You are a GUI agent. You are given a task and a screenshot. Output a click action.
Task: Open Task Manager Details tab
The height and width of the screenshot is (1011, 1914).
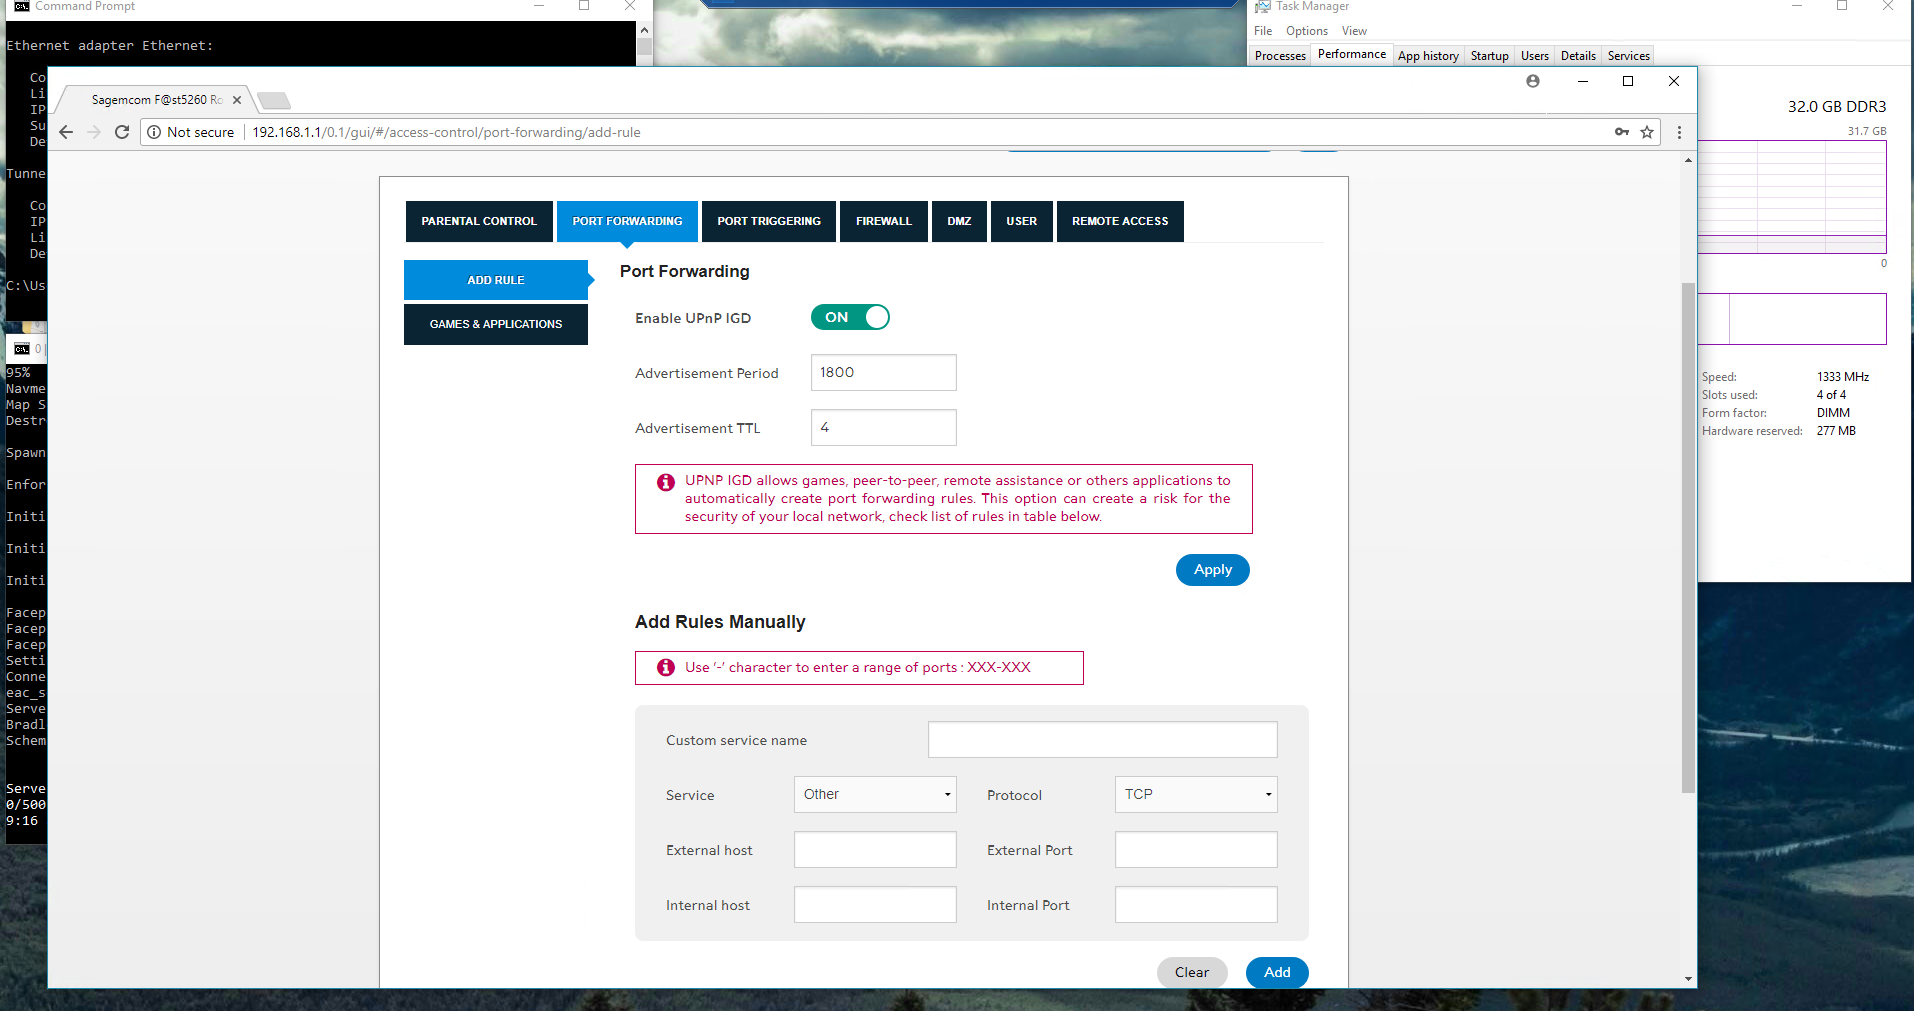coord(1578,56)
